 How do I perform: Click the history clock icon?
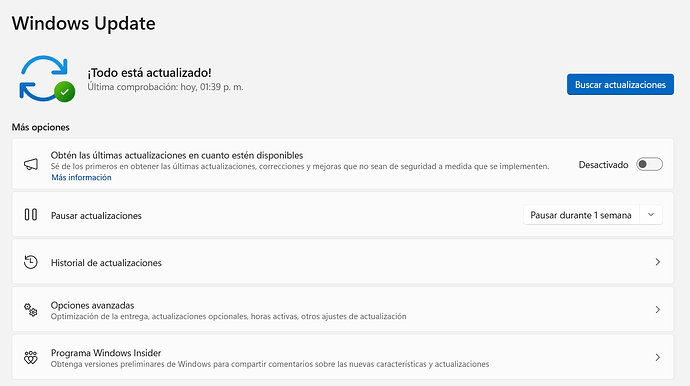click(x=30, y=262)
